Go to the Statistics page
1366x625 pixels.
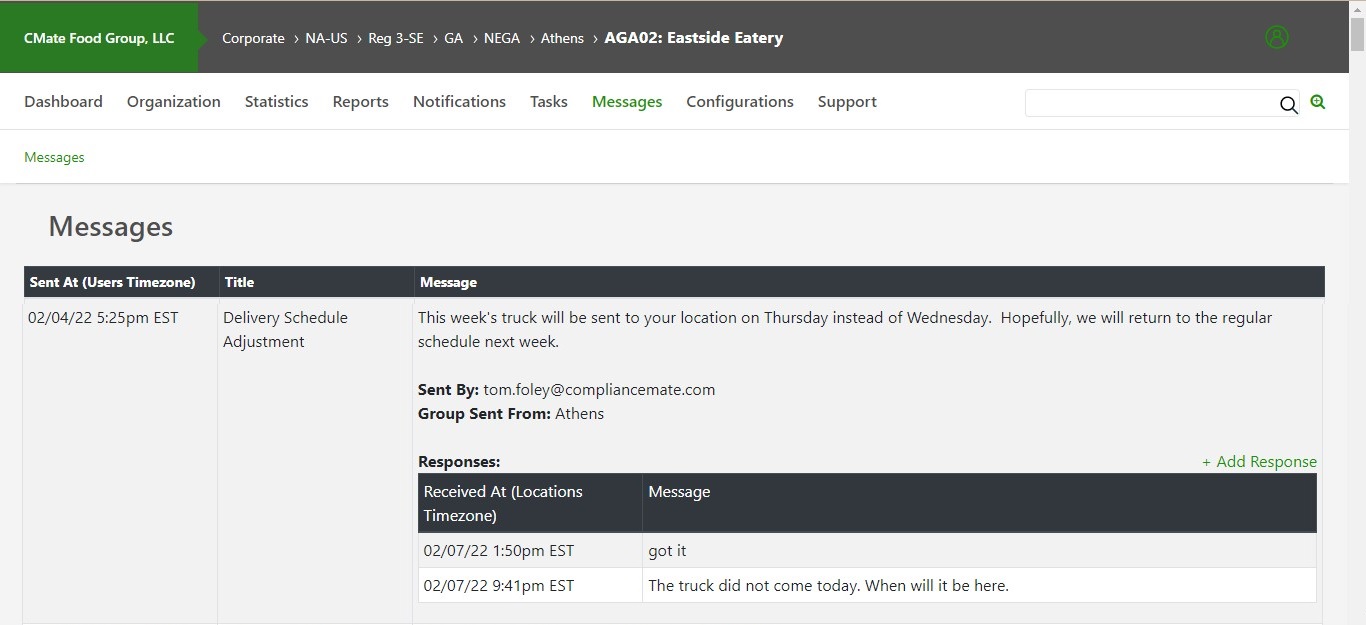click(276, 102)
